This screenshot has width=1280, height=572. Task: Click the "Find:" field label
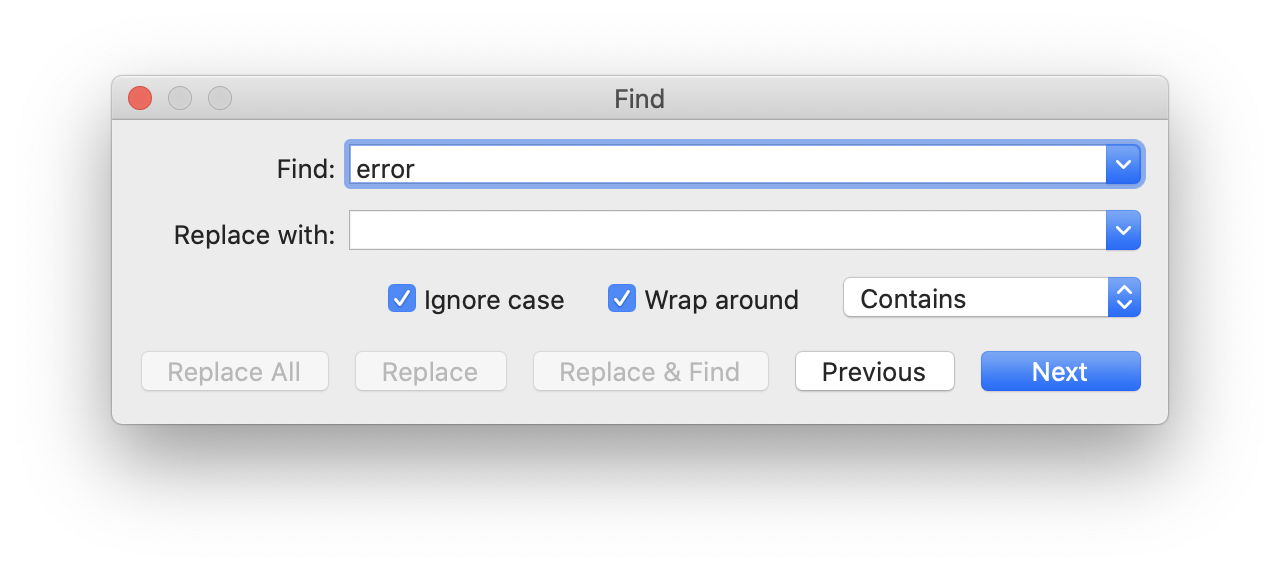coord(306,169)
